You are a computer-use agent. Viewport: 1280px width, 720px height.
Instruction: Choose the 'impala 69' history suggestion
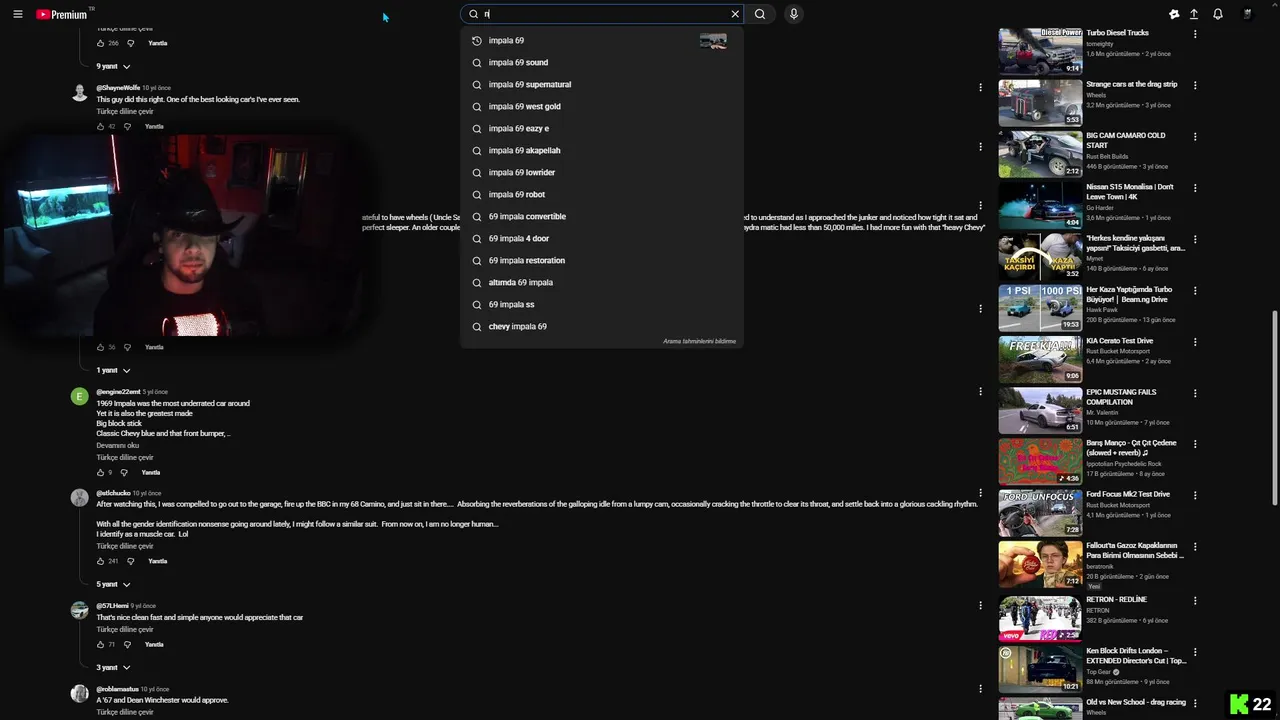pyautogui.click(x=601, y=40)
